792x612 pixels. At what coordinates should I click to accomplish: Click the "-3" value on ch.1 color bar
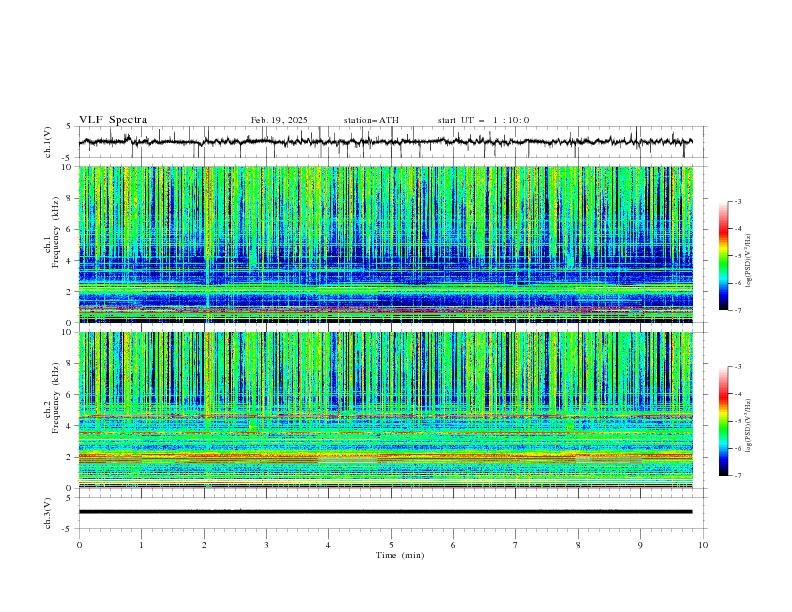pyautogui.click(x=737, y=201)
